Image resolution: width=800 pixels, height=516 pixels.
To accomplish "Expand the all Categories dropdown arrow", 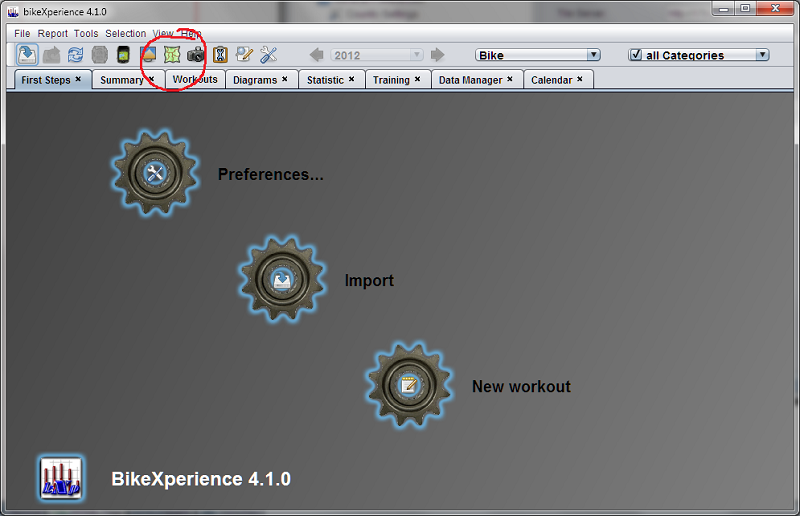I will [x=762, y=55].
